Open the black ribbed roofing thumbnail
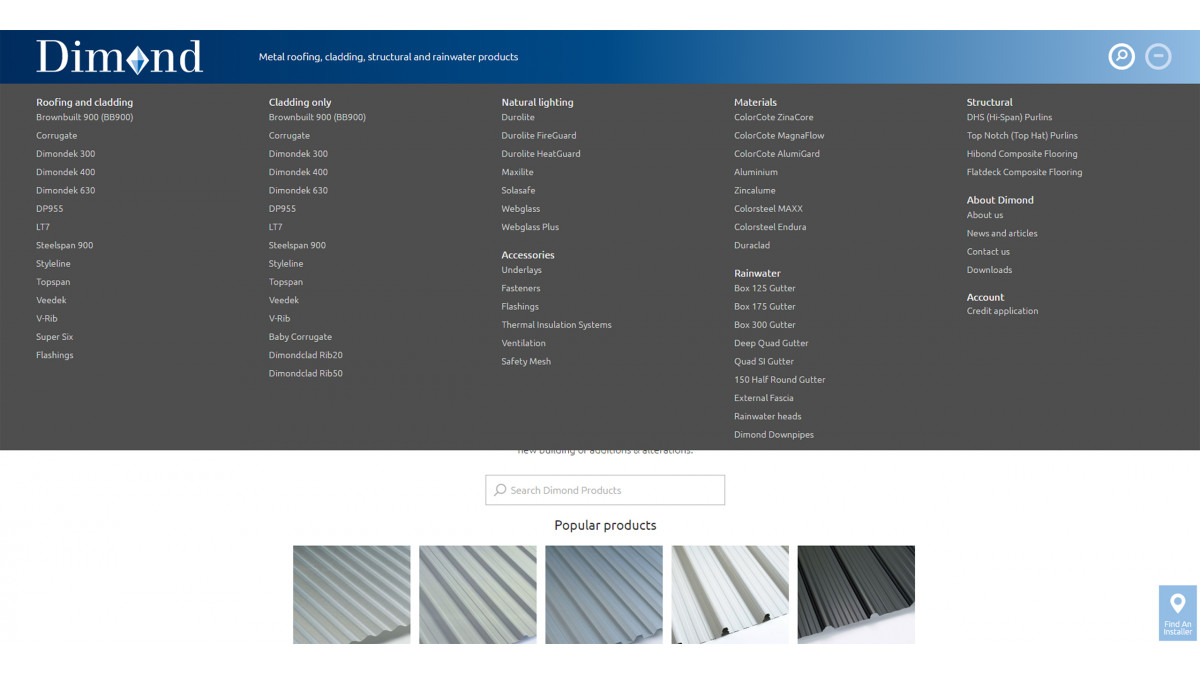 (856, 594)
